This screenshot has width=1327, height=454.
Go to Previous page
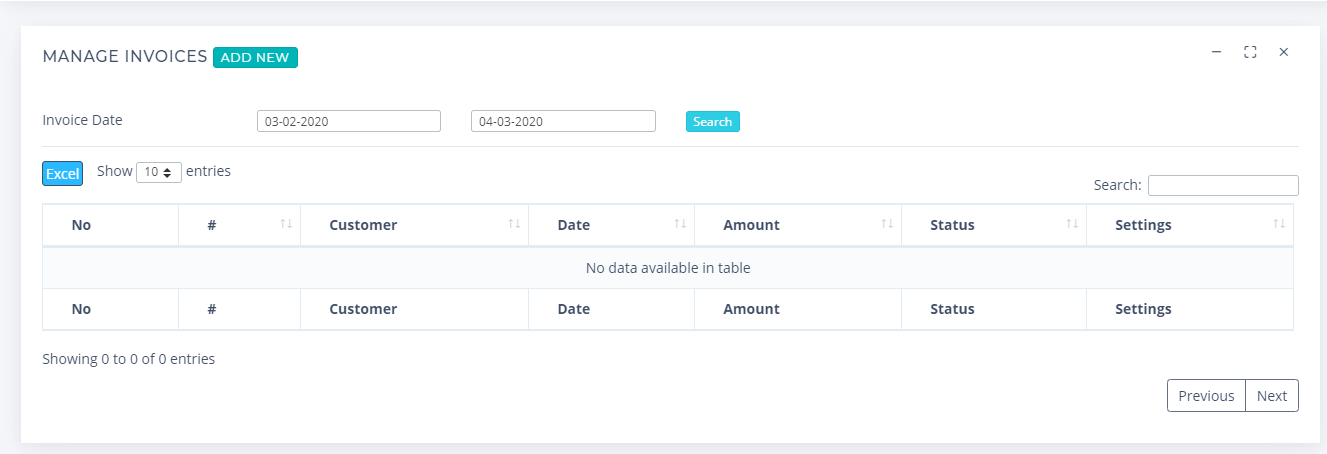click(x=1206, y=395)
